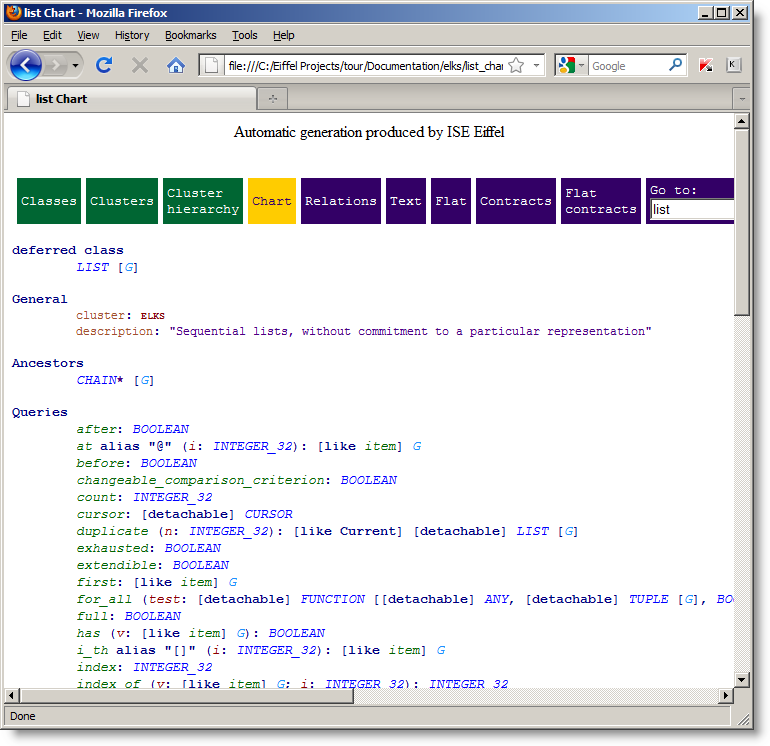770x746 pixels.
Task: Select the list Chart browser tab
Action: (x=62, y=99)
